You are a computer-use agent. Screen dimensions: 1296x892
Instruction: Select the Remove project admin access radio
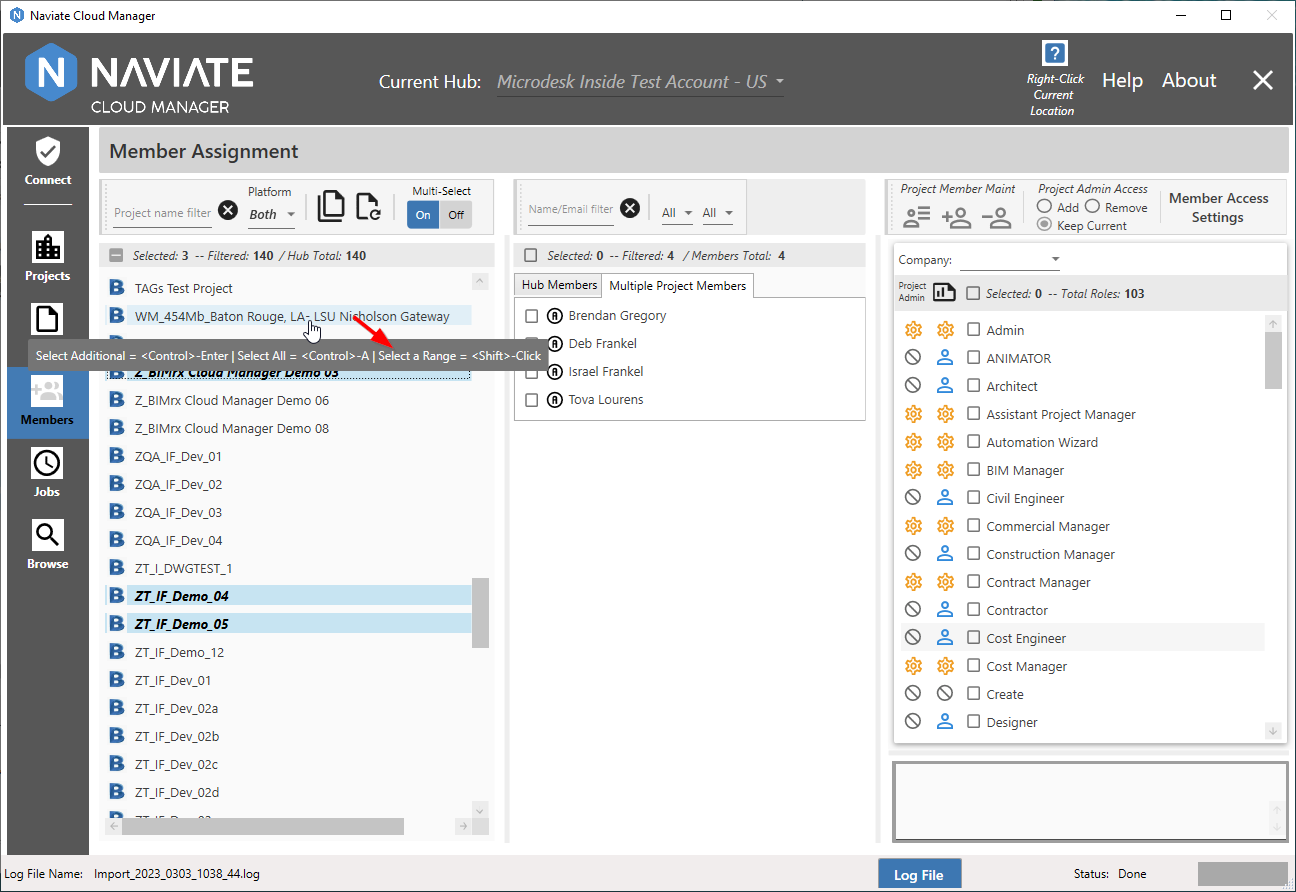point(1092,206)
